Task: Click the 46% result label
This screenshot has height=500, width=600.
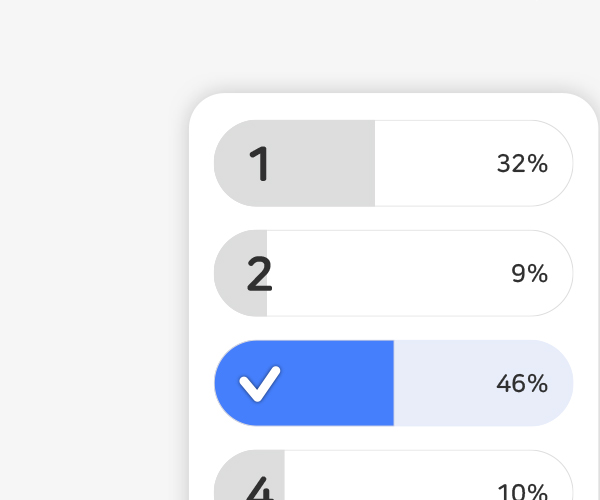Action: [x=522, y=383]
